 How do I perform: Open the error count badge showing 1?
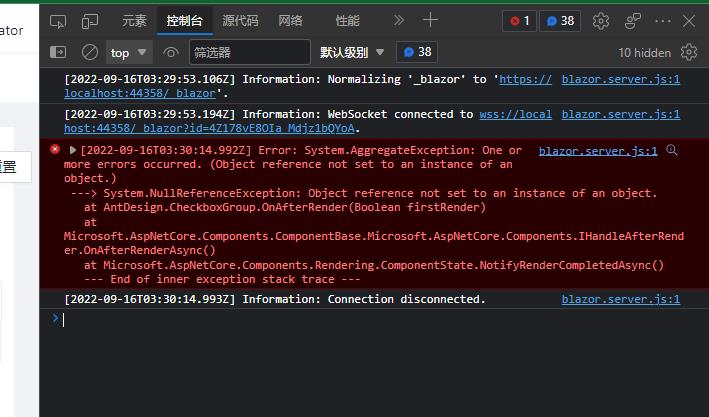click(x=520, y=21)
